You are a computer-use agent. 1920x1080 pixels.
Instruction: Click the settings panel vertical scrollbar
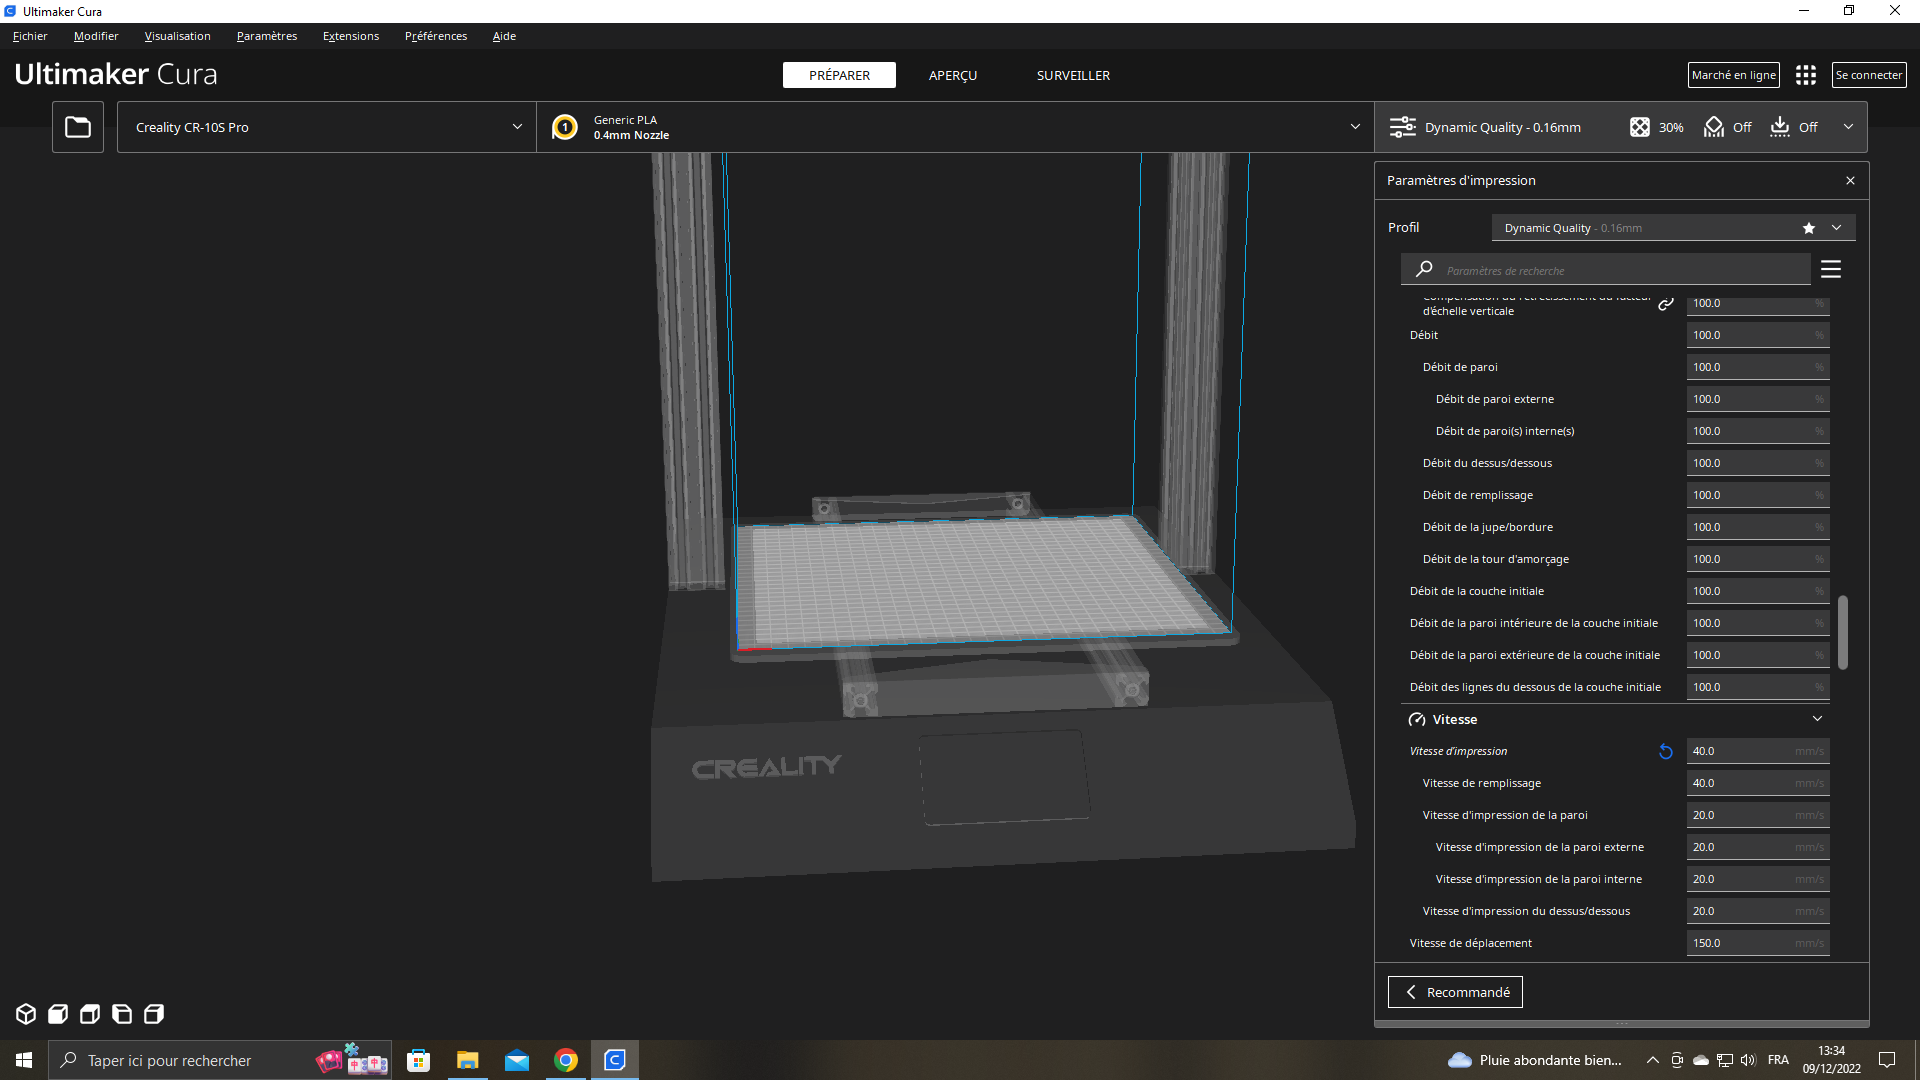click(1843, 632)
